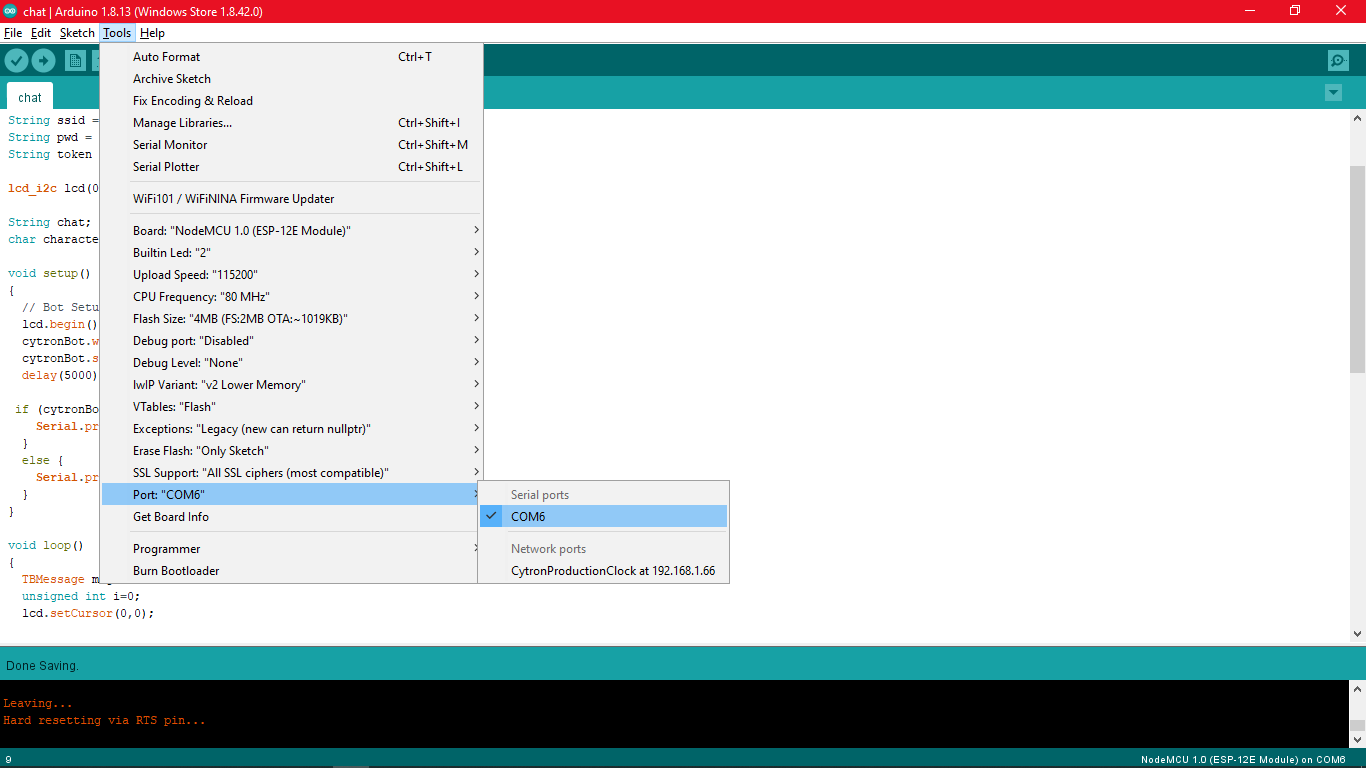1366x768 pixels.
Task: Click Get Board Info entry
Action: 291,517
